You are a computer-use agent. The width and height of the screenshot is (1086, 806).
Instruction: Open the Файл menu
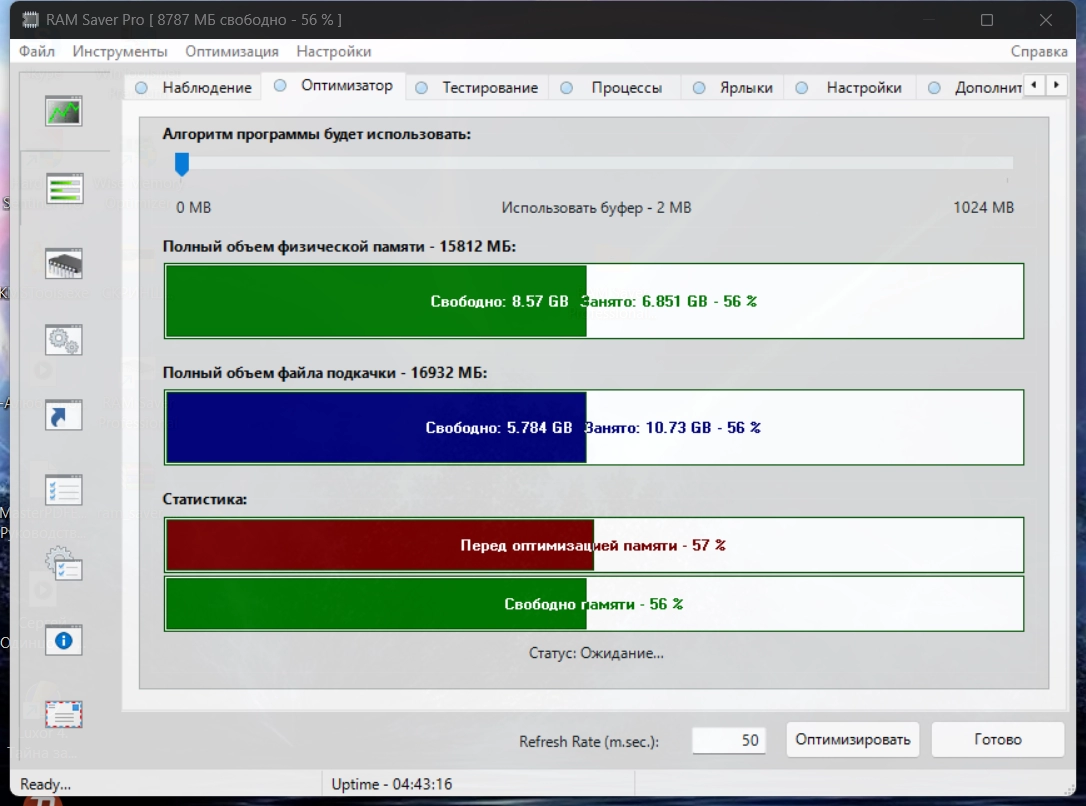click(37, 51)
